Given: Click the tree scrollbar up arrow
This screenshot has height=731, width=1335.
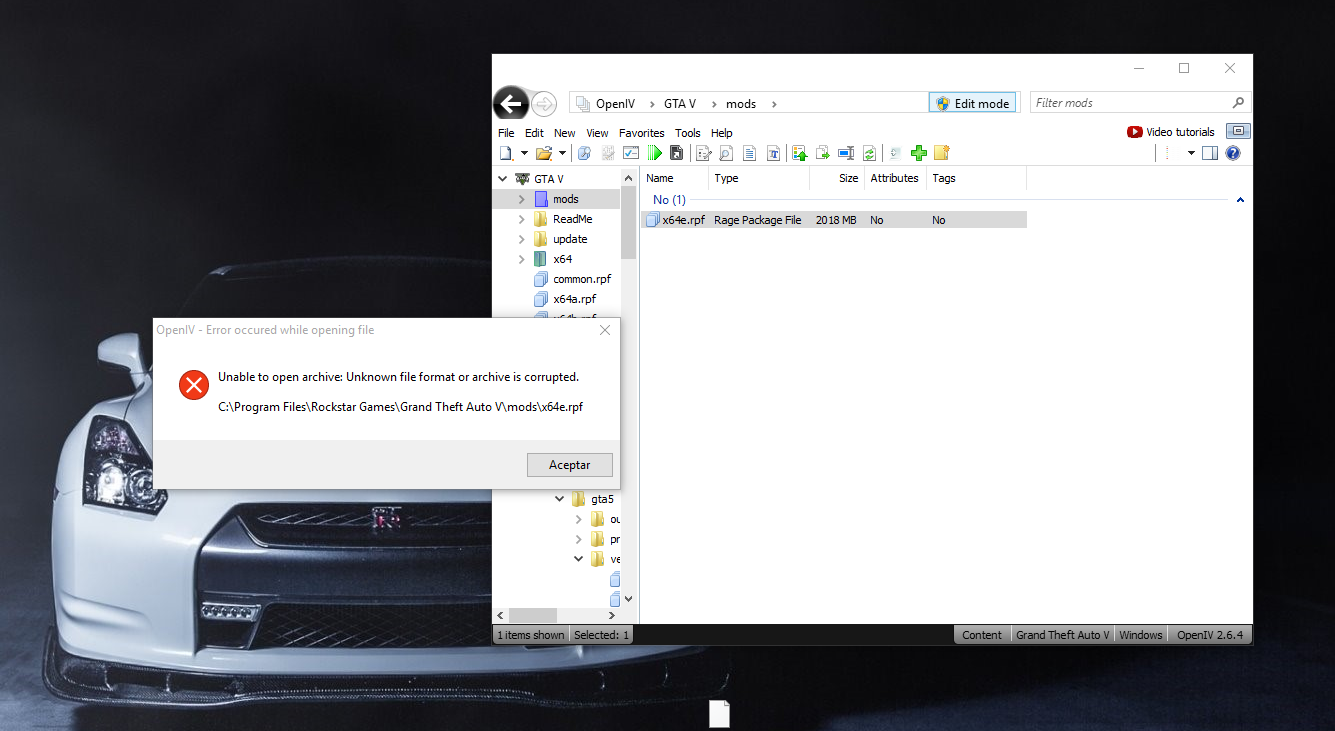Looking at the screenshot, I should point(628,178).
